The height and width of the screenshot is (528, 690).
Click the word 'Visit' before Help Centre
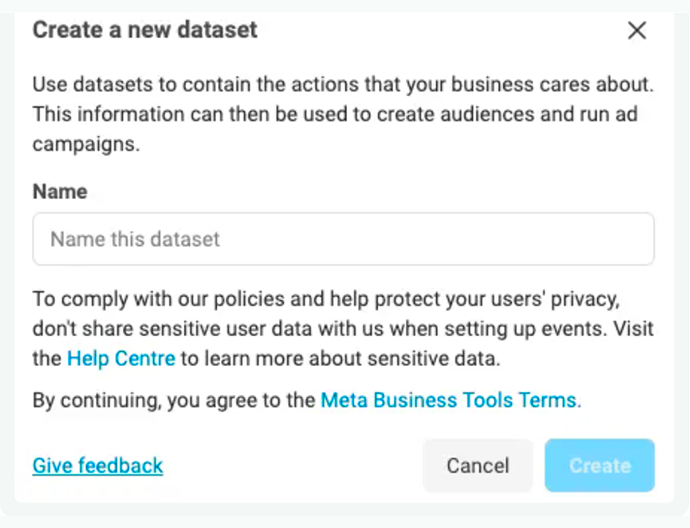633,328
